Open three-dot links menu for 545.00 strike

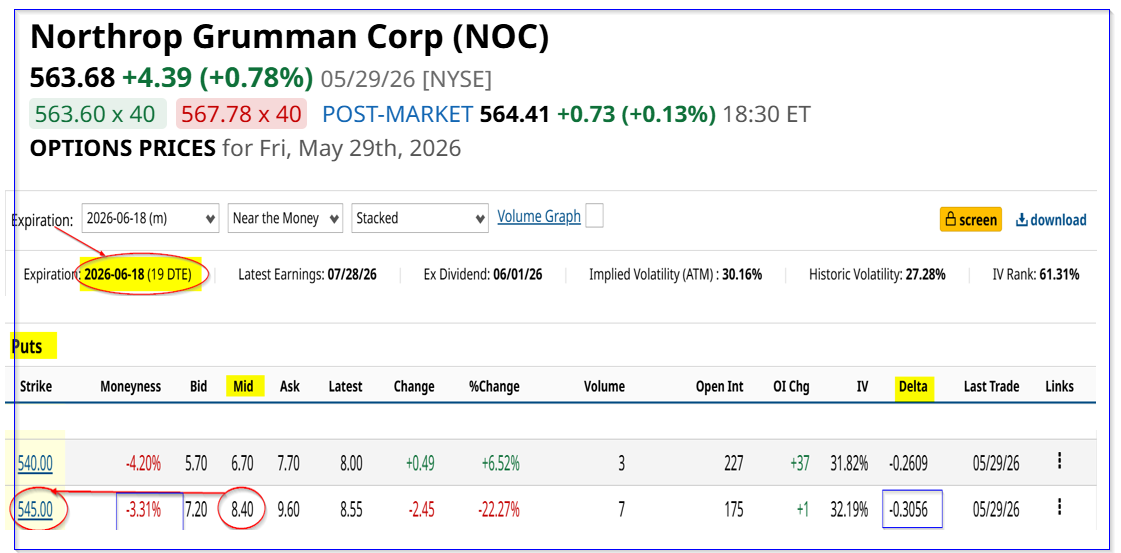1059,509
